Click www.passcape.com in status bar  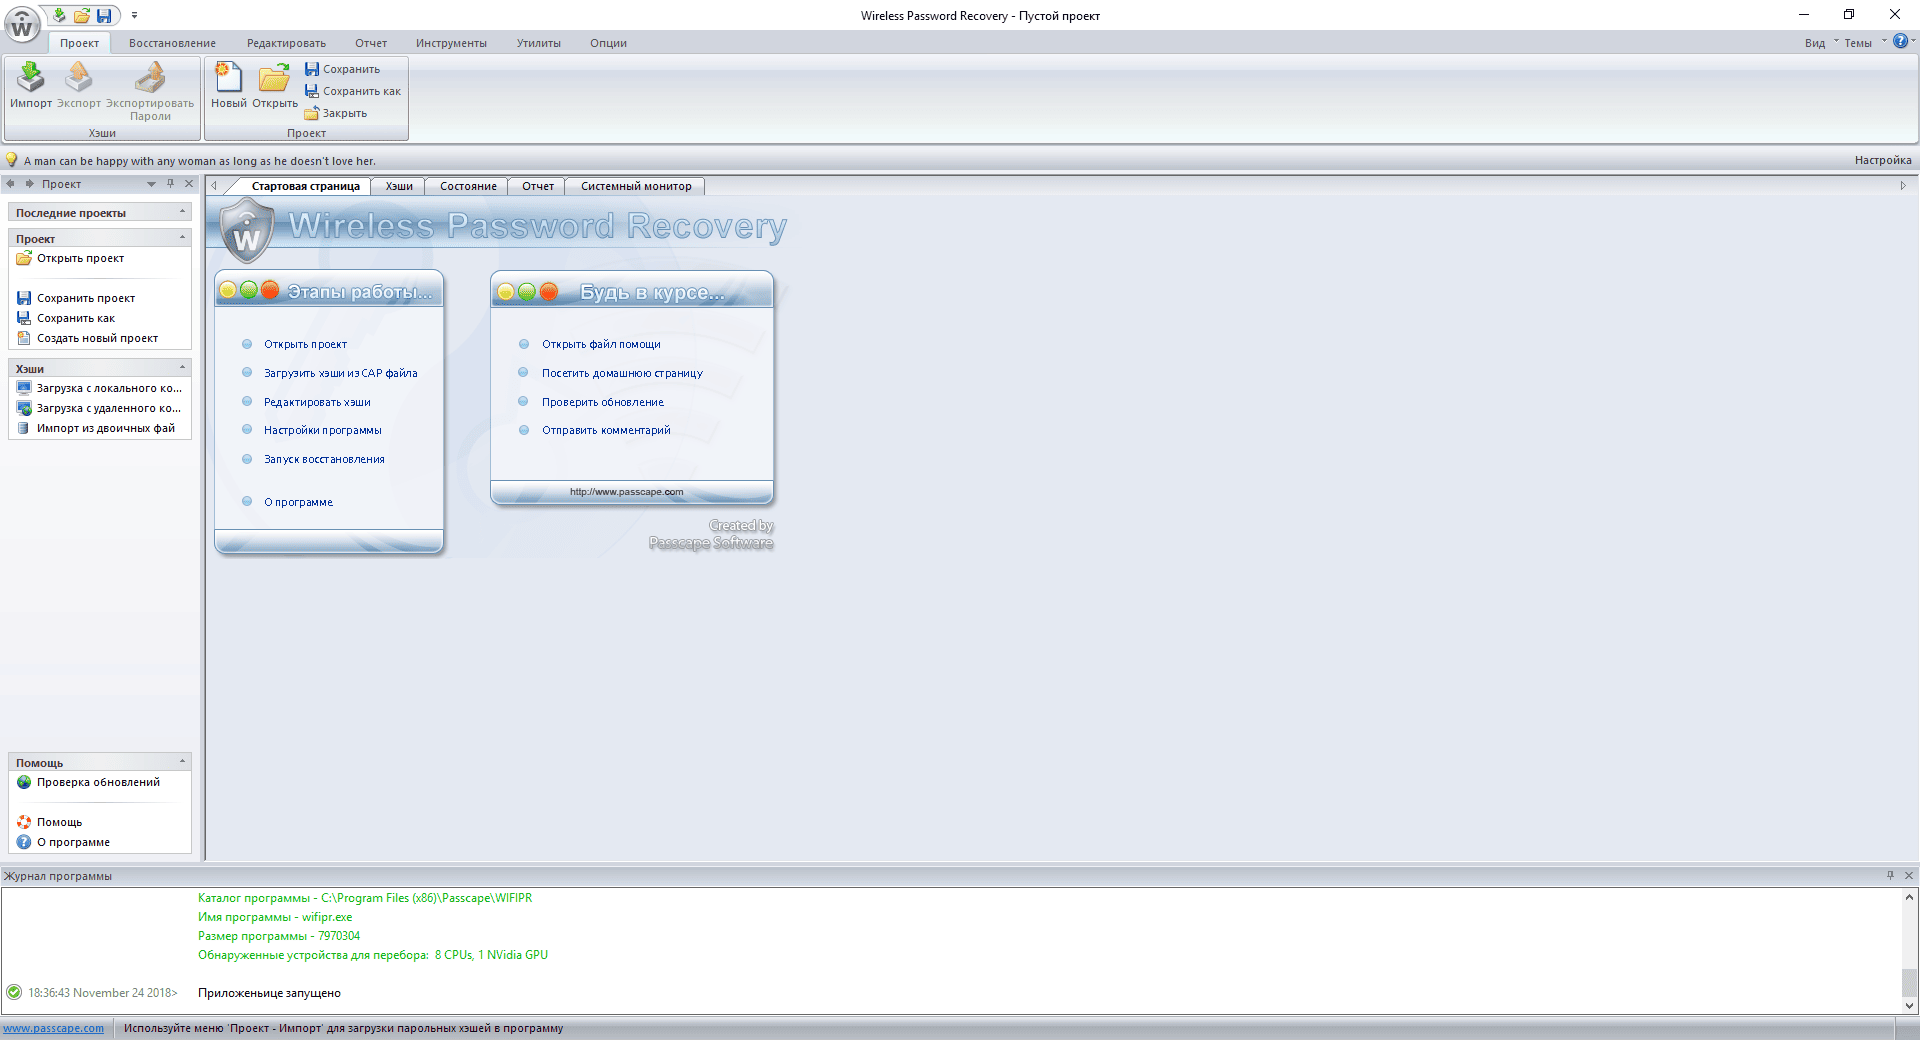tap(53, 1028)
